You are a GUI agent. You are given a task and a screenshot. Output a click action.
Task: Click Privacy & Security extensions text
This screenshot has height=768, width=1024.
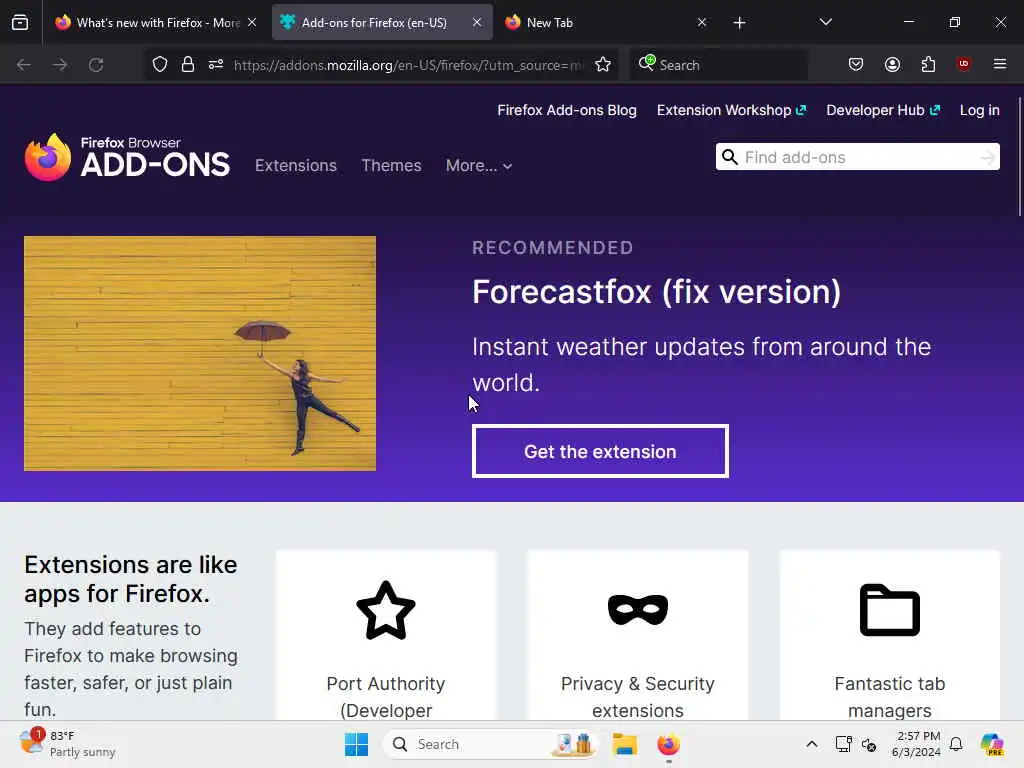pos(638,697)
